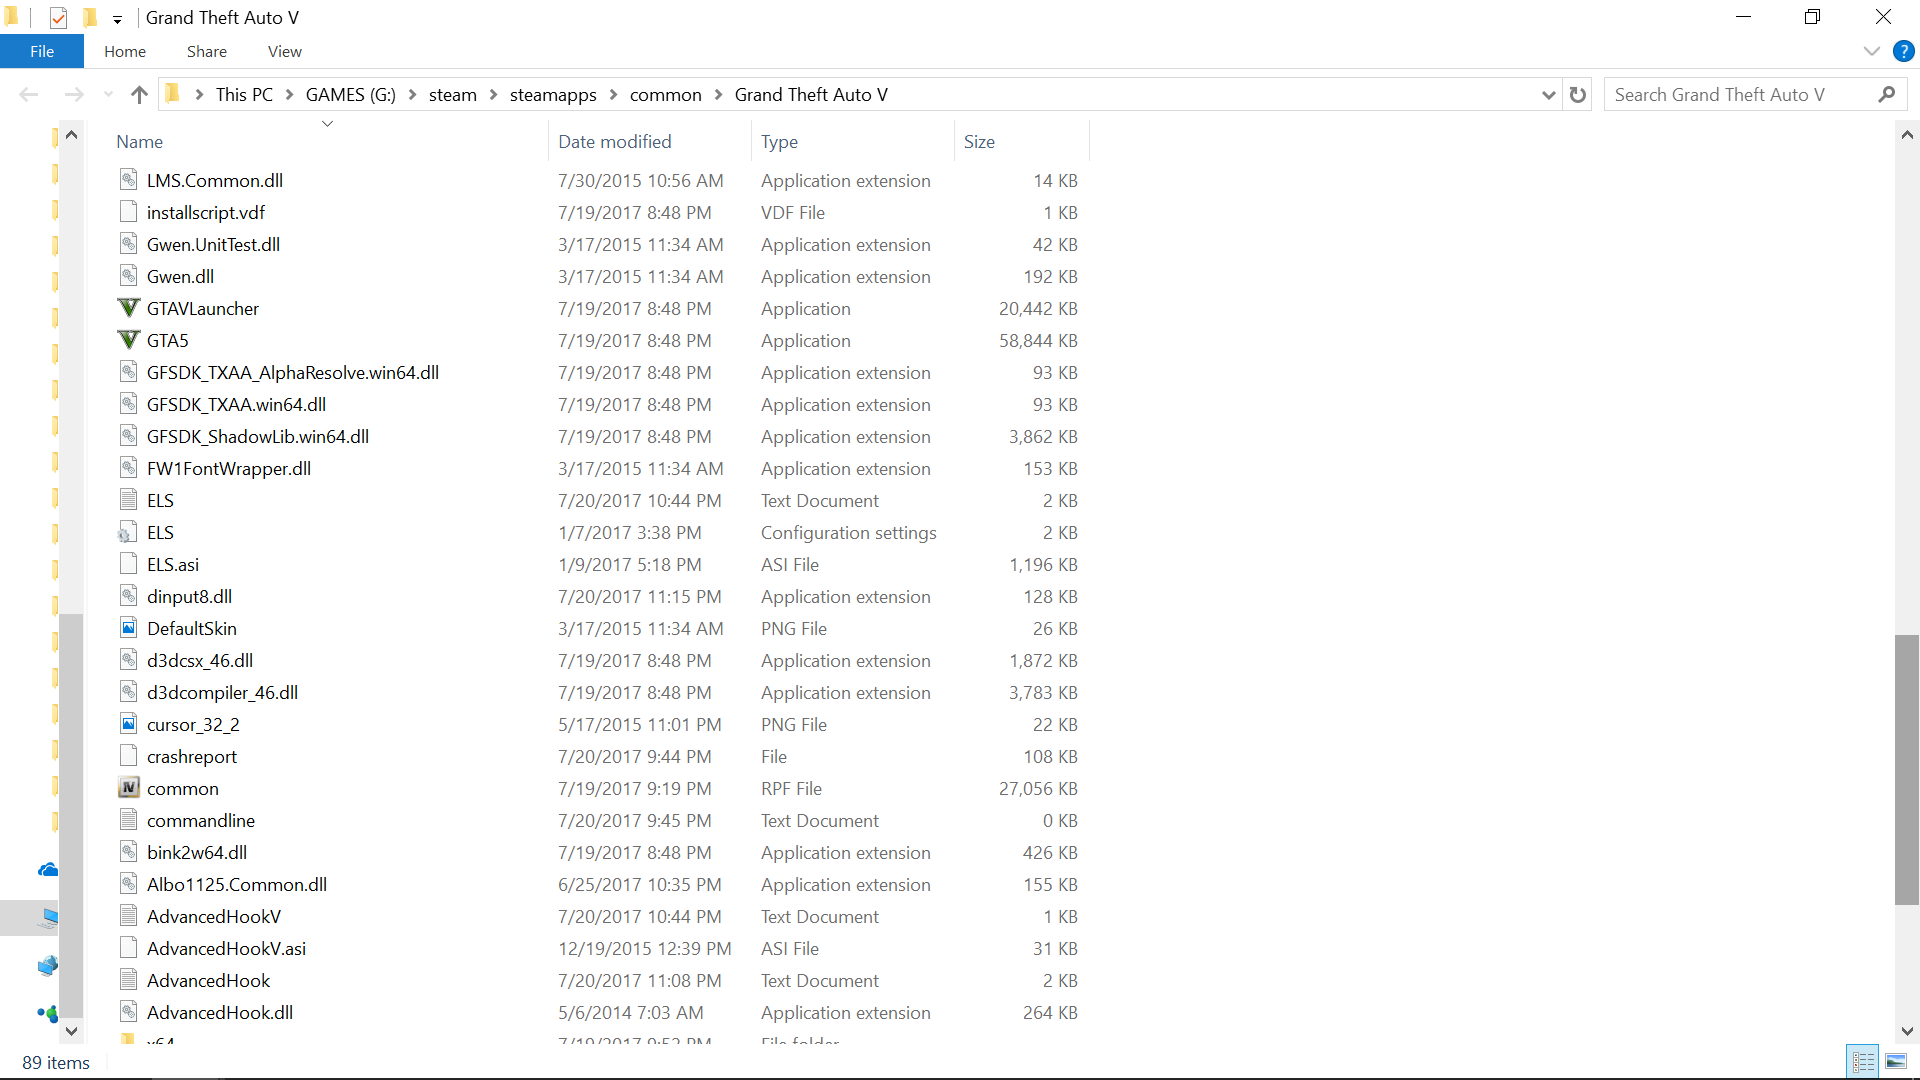
Task: Open the View ribbon tab
Action: tap(284, 51)
